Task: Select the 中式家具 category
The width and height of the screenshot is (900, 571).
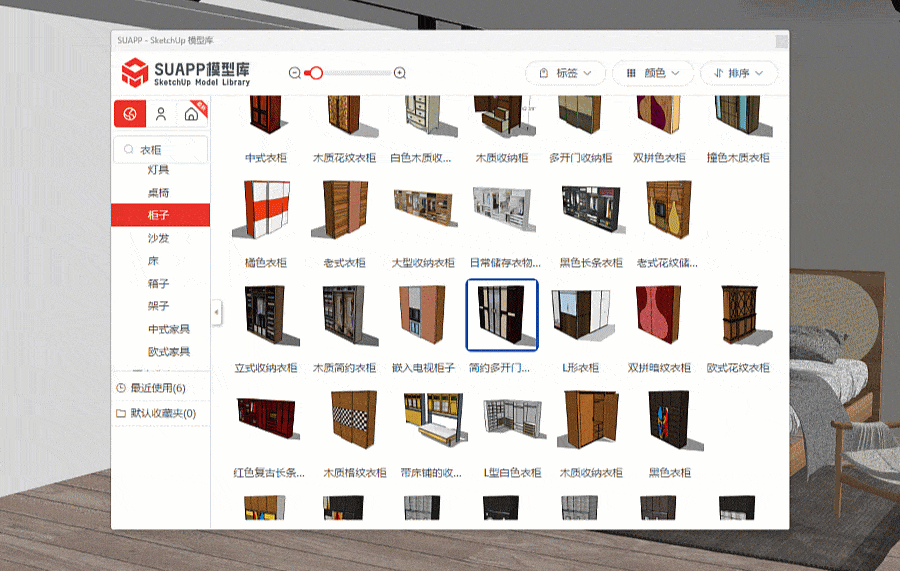Action: [169, 329]
